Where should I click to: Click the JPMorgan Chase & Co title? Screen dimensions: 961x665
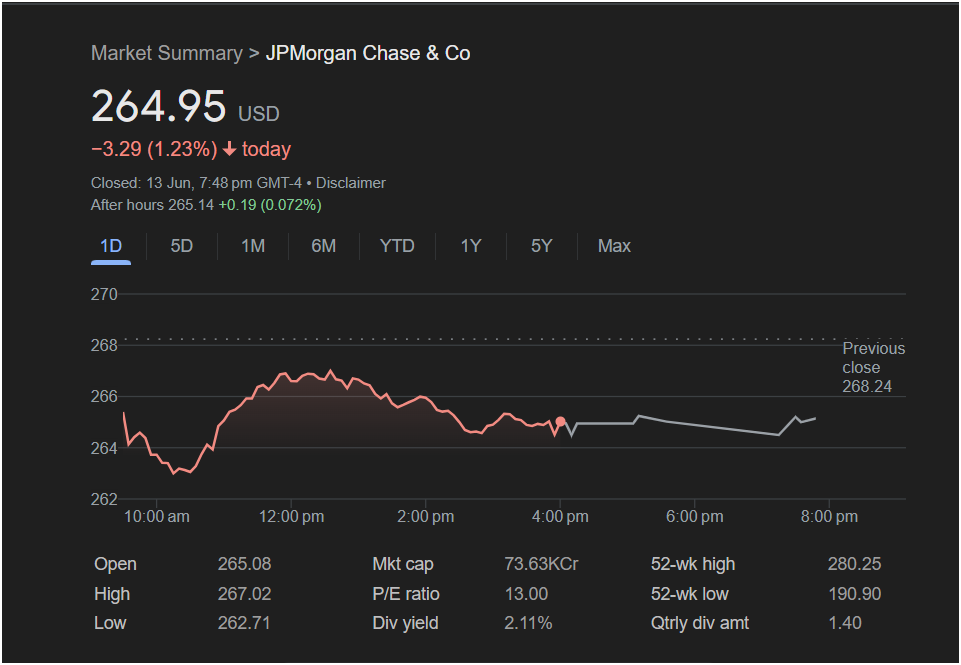tap(368, 53)
